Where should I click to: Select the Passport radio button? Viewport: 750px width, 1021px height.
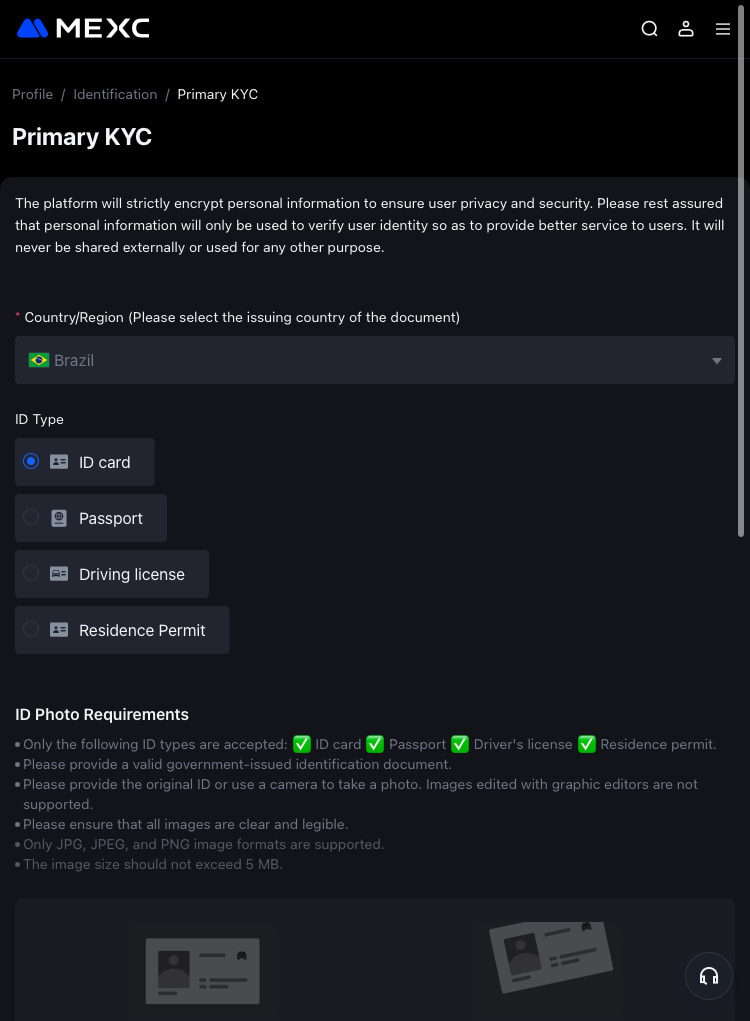[x=31, y=518]
